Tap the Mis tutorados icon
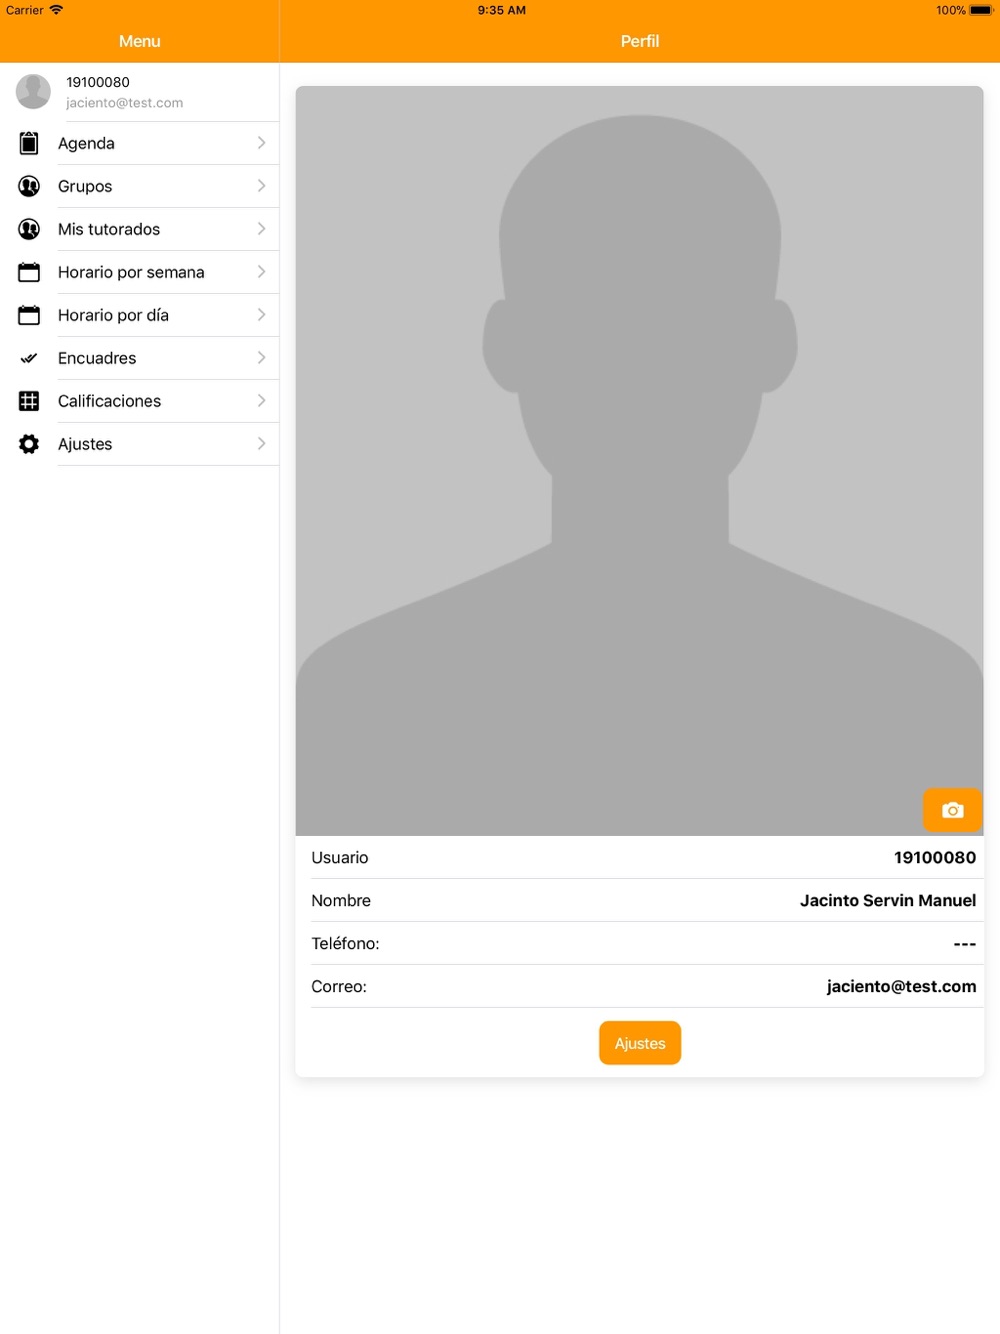Viewport: 1000px width, 1334px height. [29, 229]
